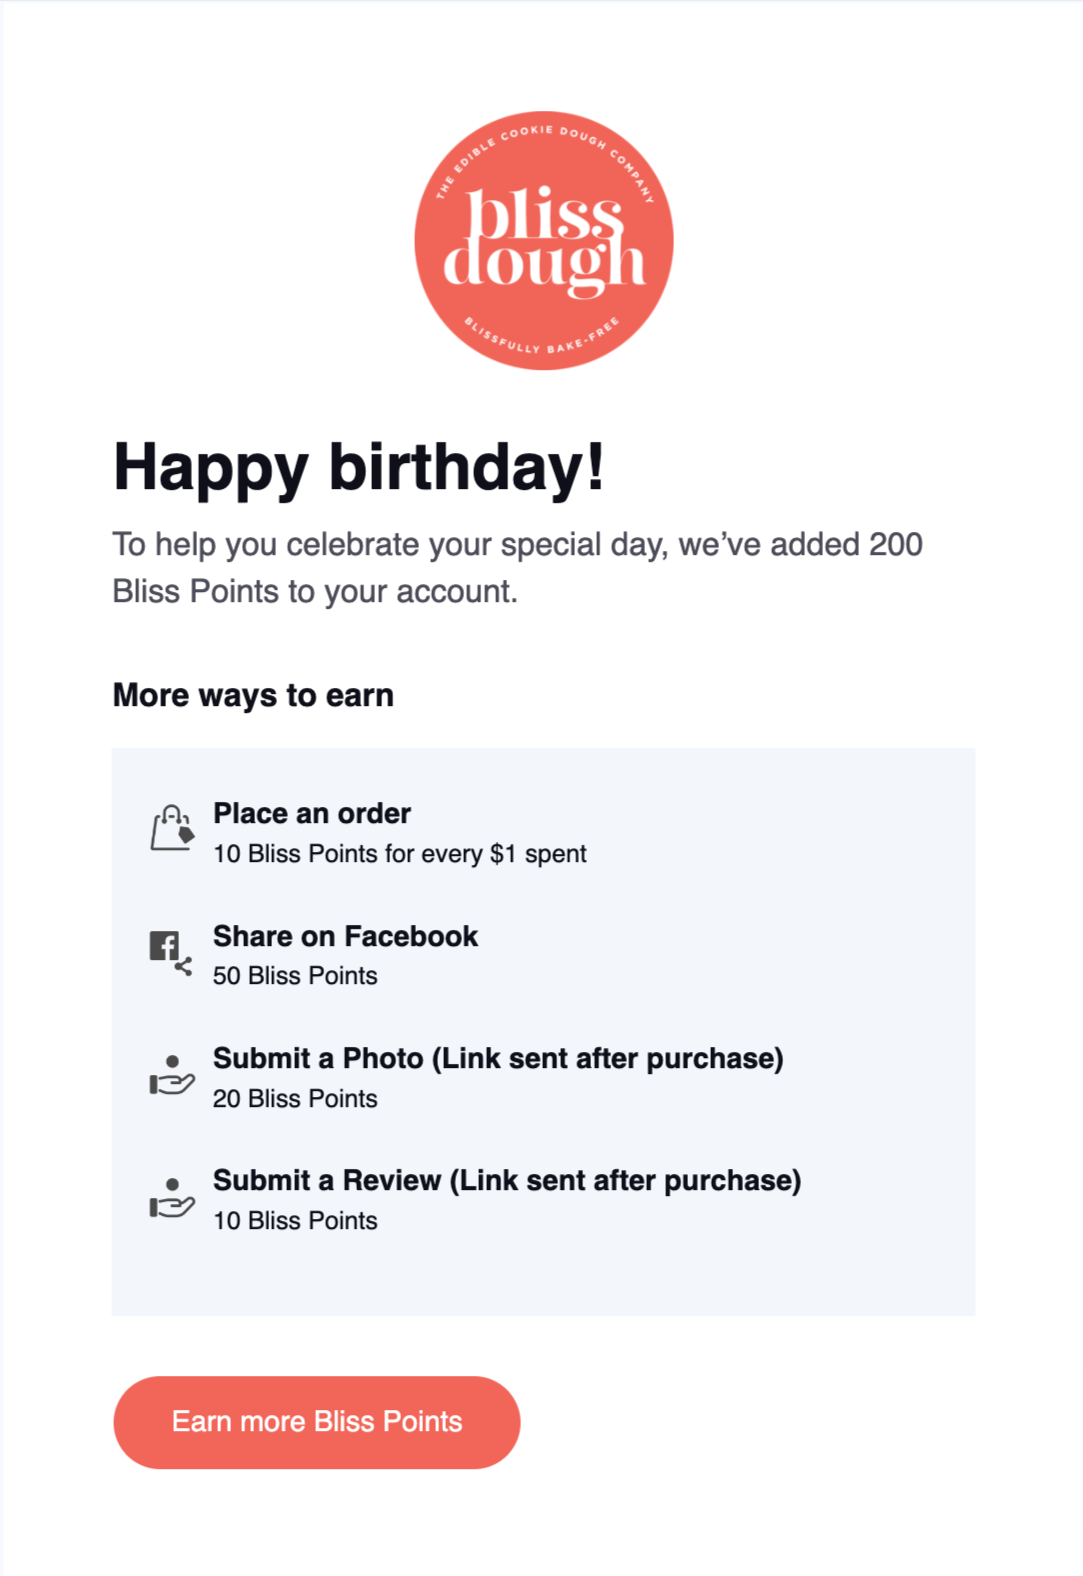
Task: Click the Facebook share icon
Action: 171,952
